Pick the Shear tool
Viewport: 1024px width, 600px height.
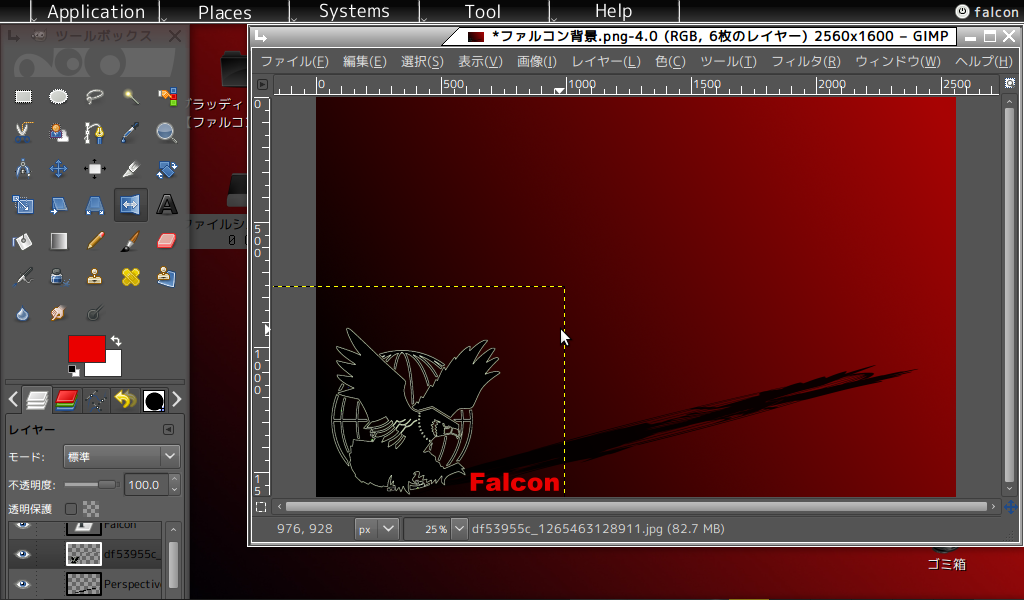pyautogui.click(x=59, y=205)
